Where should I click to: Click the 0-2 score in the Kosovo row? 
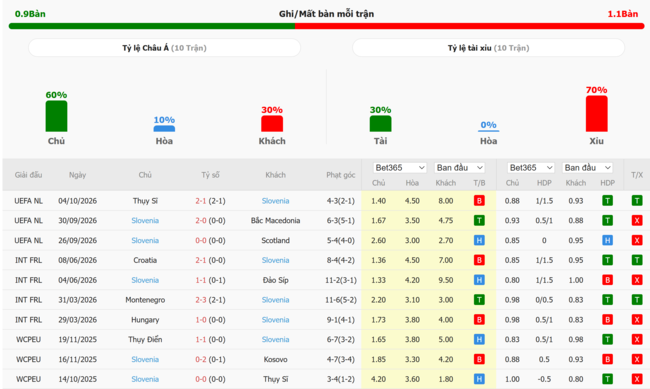201,359
